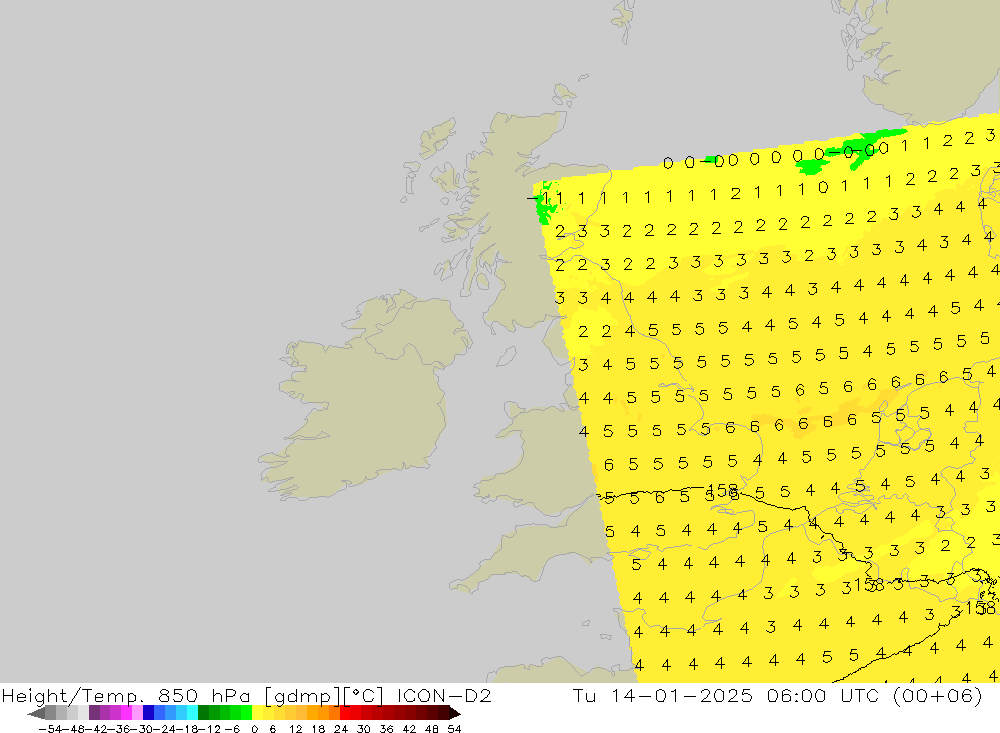The height and width of the screenshot is (733, 1000).
Task: Click the legend right arrow end cap
Action: click(454, 713)
